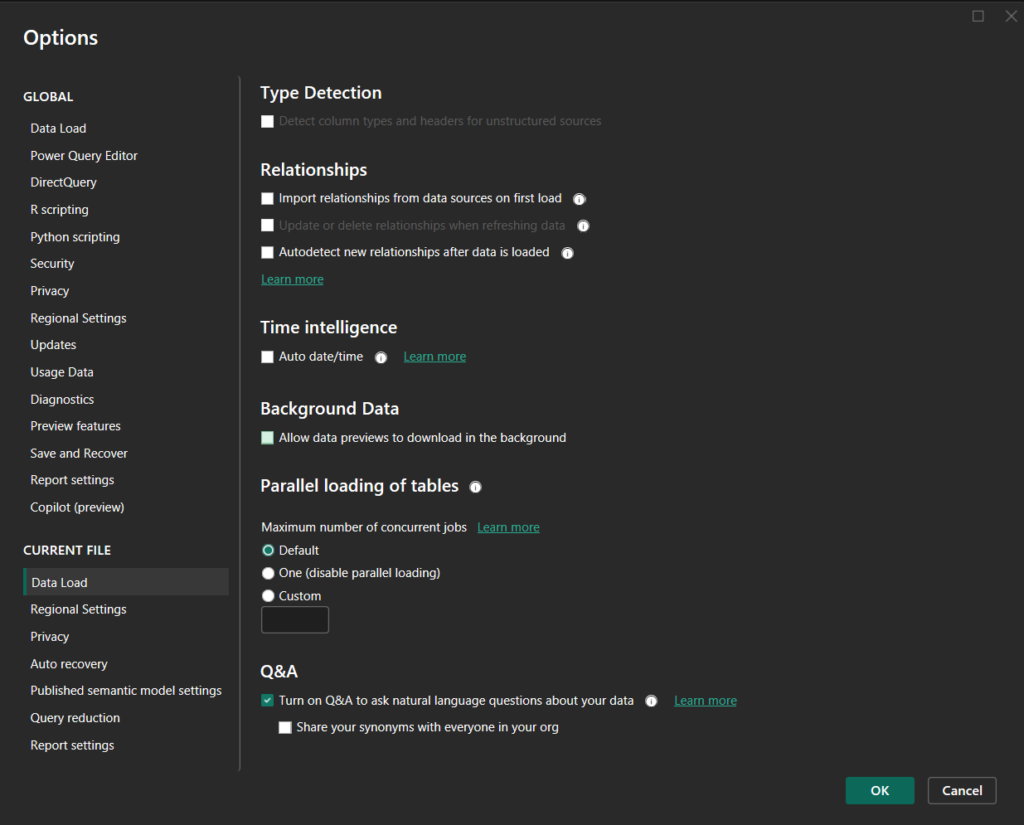Image resolution: width=1024 pixels, height=825 pixels.
Task: Open info icon beside Turn on Q&A
Action: [651, 701]
